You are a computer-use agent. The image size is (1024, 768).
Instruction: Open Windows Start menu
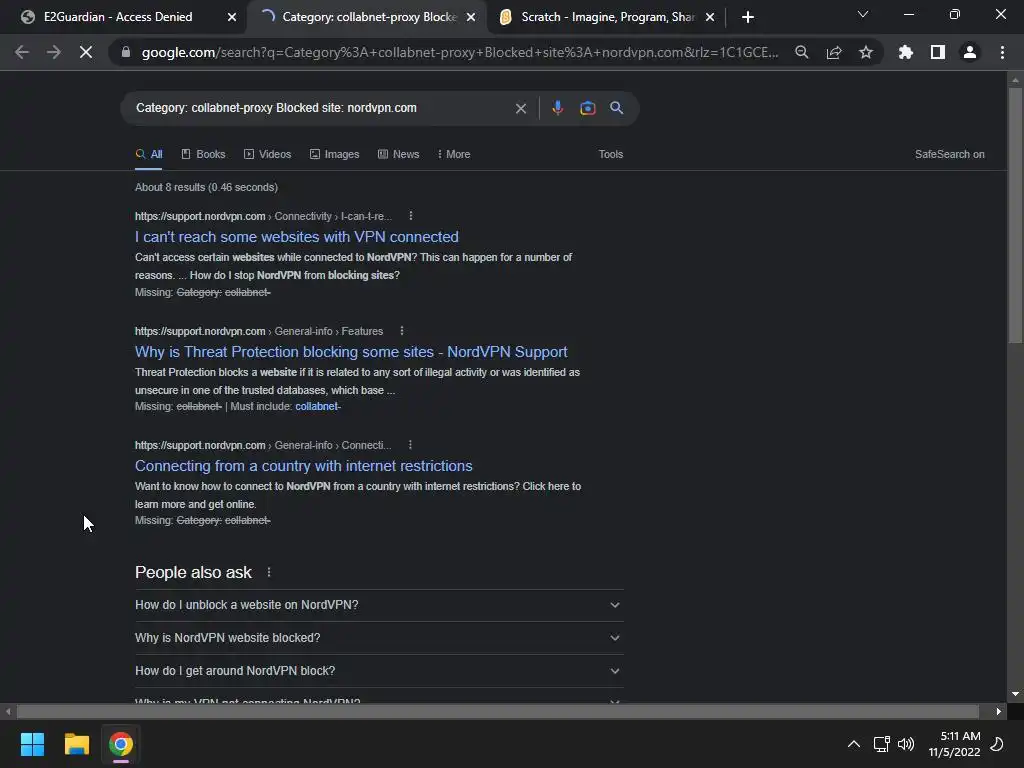[x=32, y=744]
